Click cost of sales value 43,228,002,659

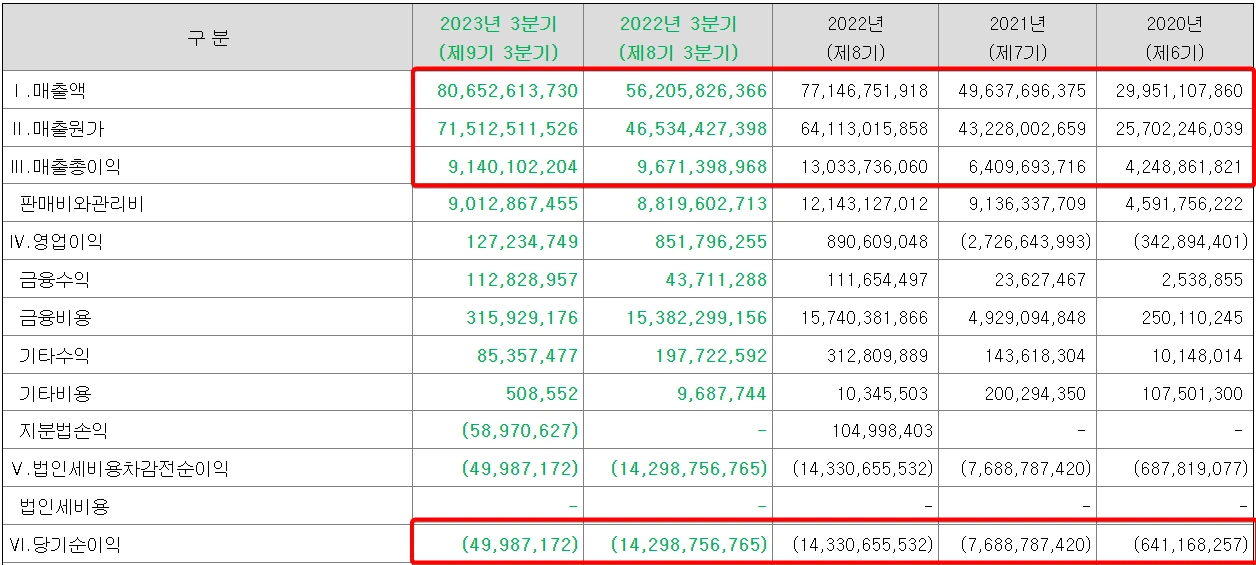coord(1022,129)
